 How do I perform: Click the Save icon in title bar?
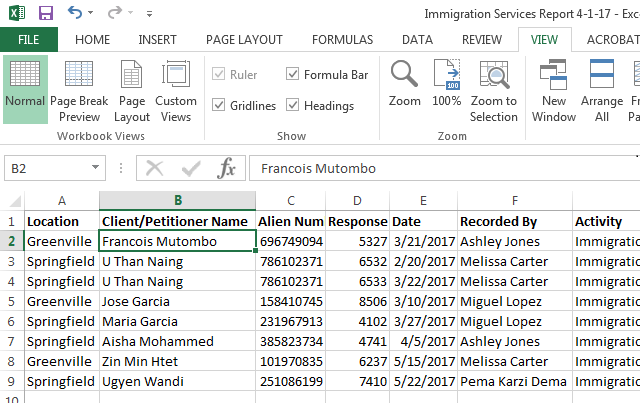(x=45, y=14)
